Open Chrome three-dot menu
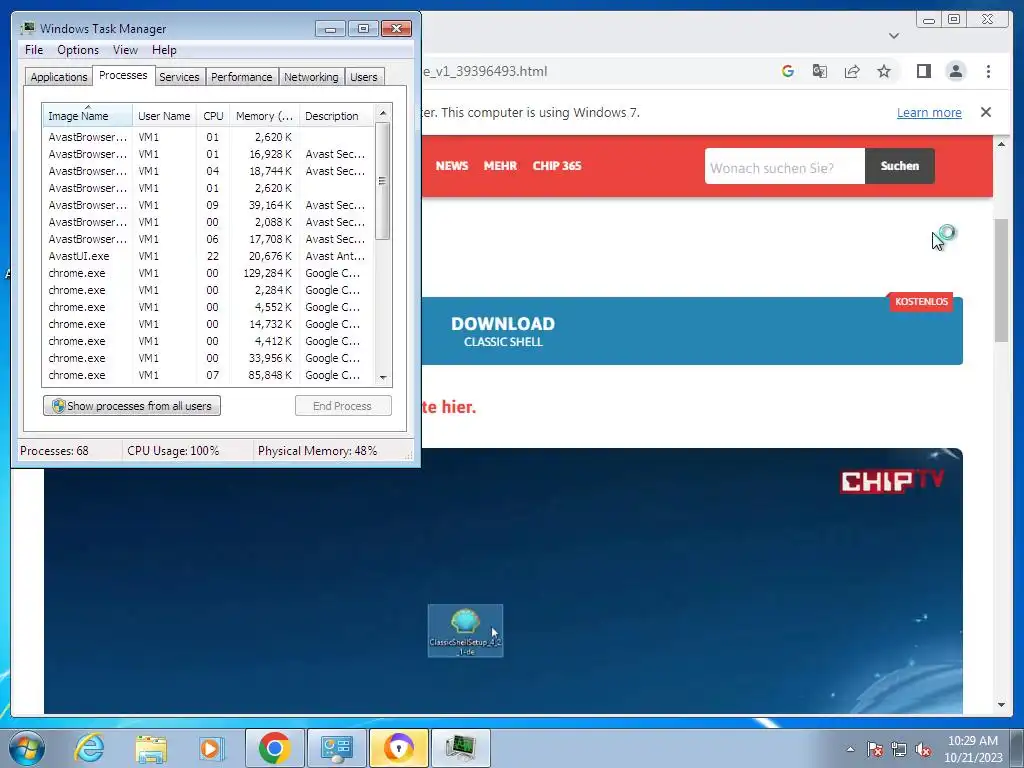Screen dimensions: 1024x768 pyautogui.click(x=988, y=71)
